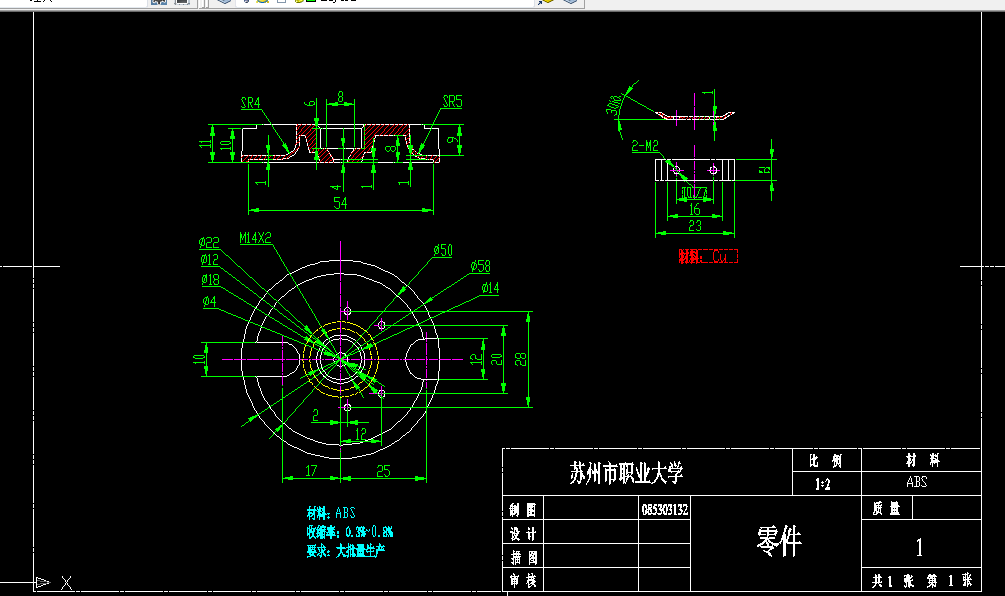Select the red highlighted 材料 Cu annotation
This screenshot has height=596, width=1005.
(x=709, y=253)
